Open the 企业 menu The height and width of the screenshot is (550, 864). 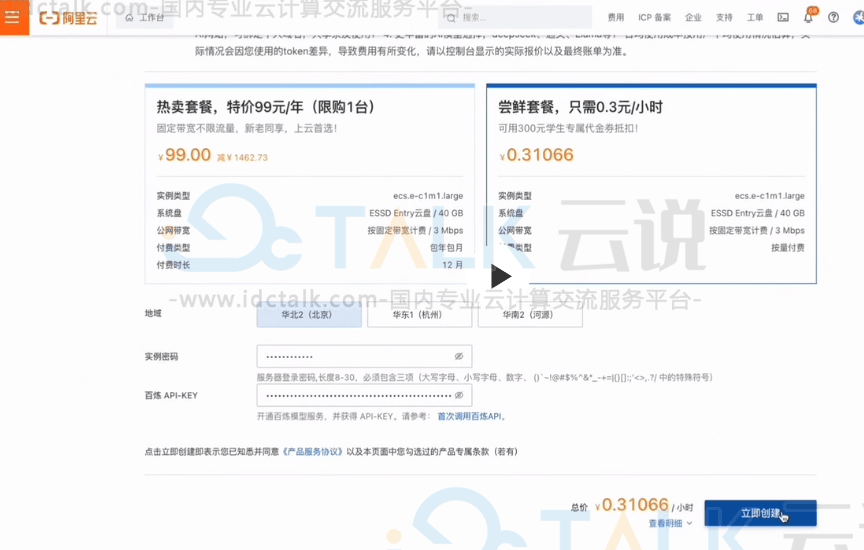point(693,18)
